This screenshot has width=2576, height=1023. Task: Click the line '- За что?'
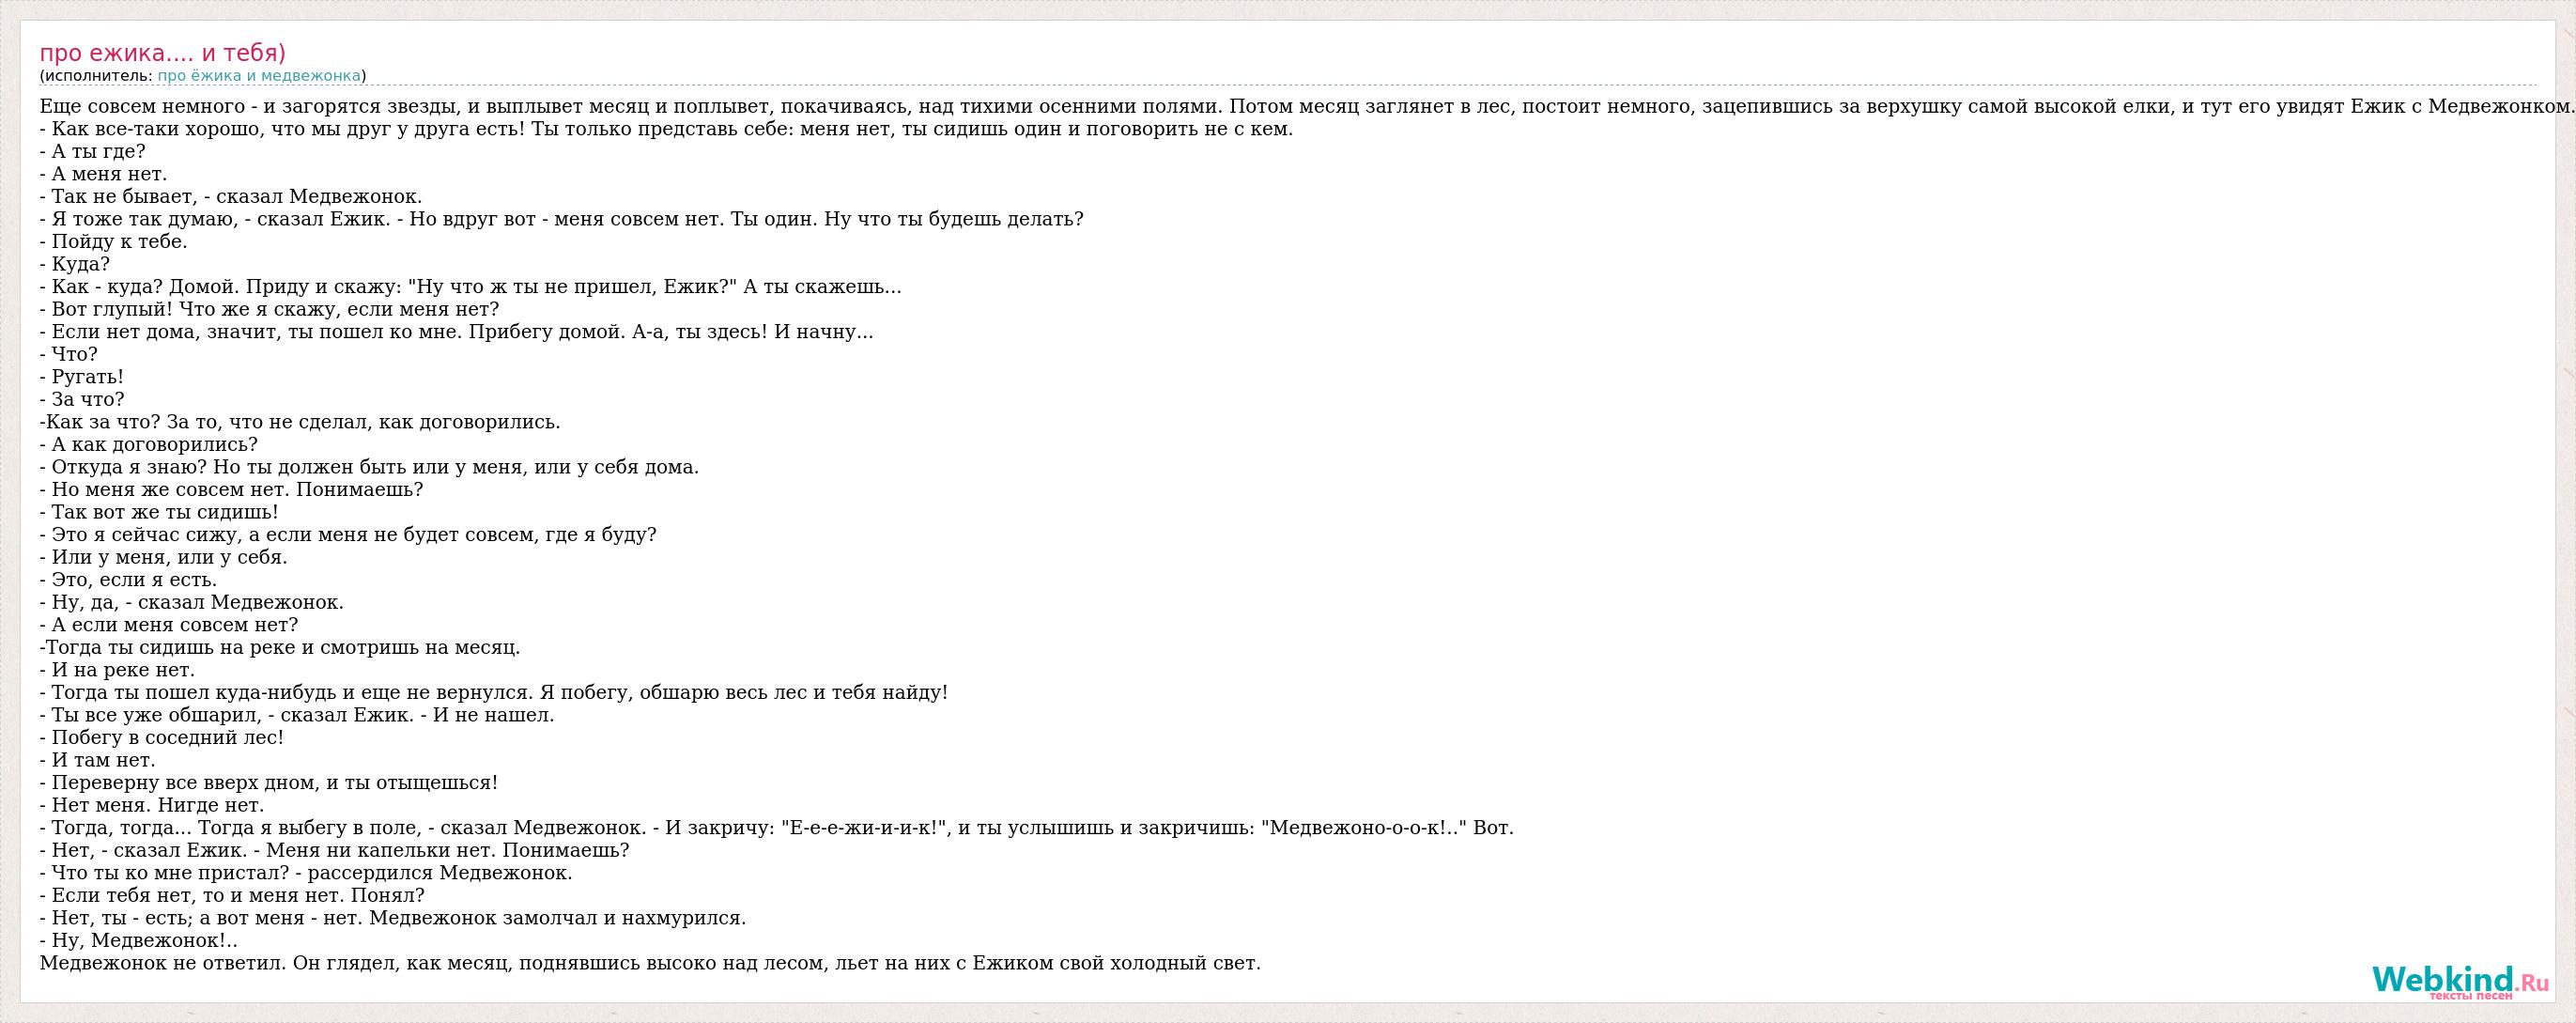82,400
